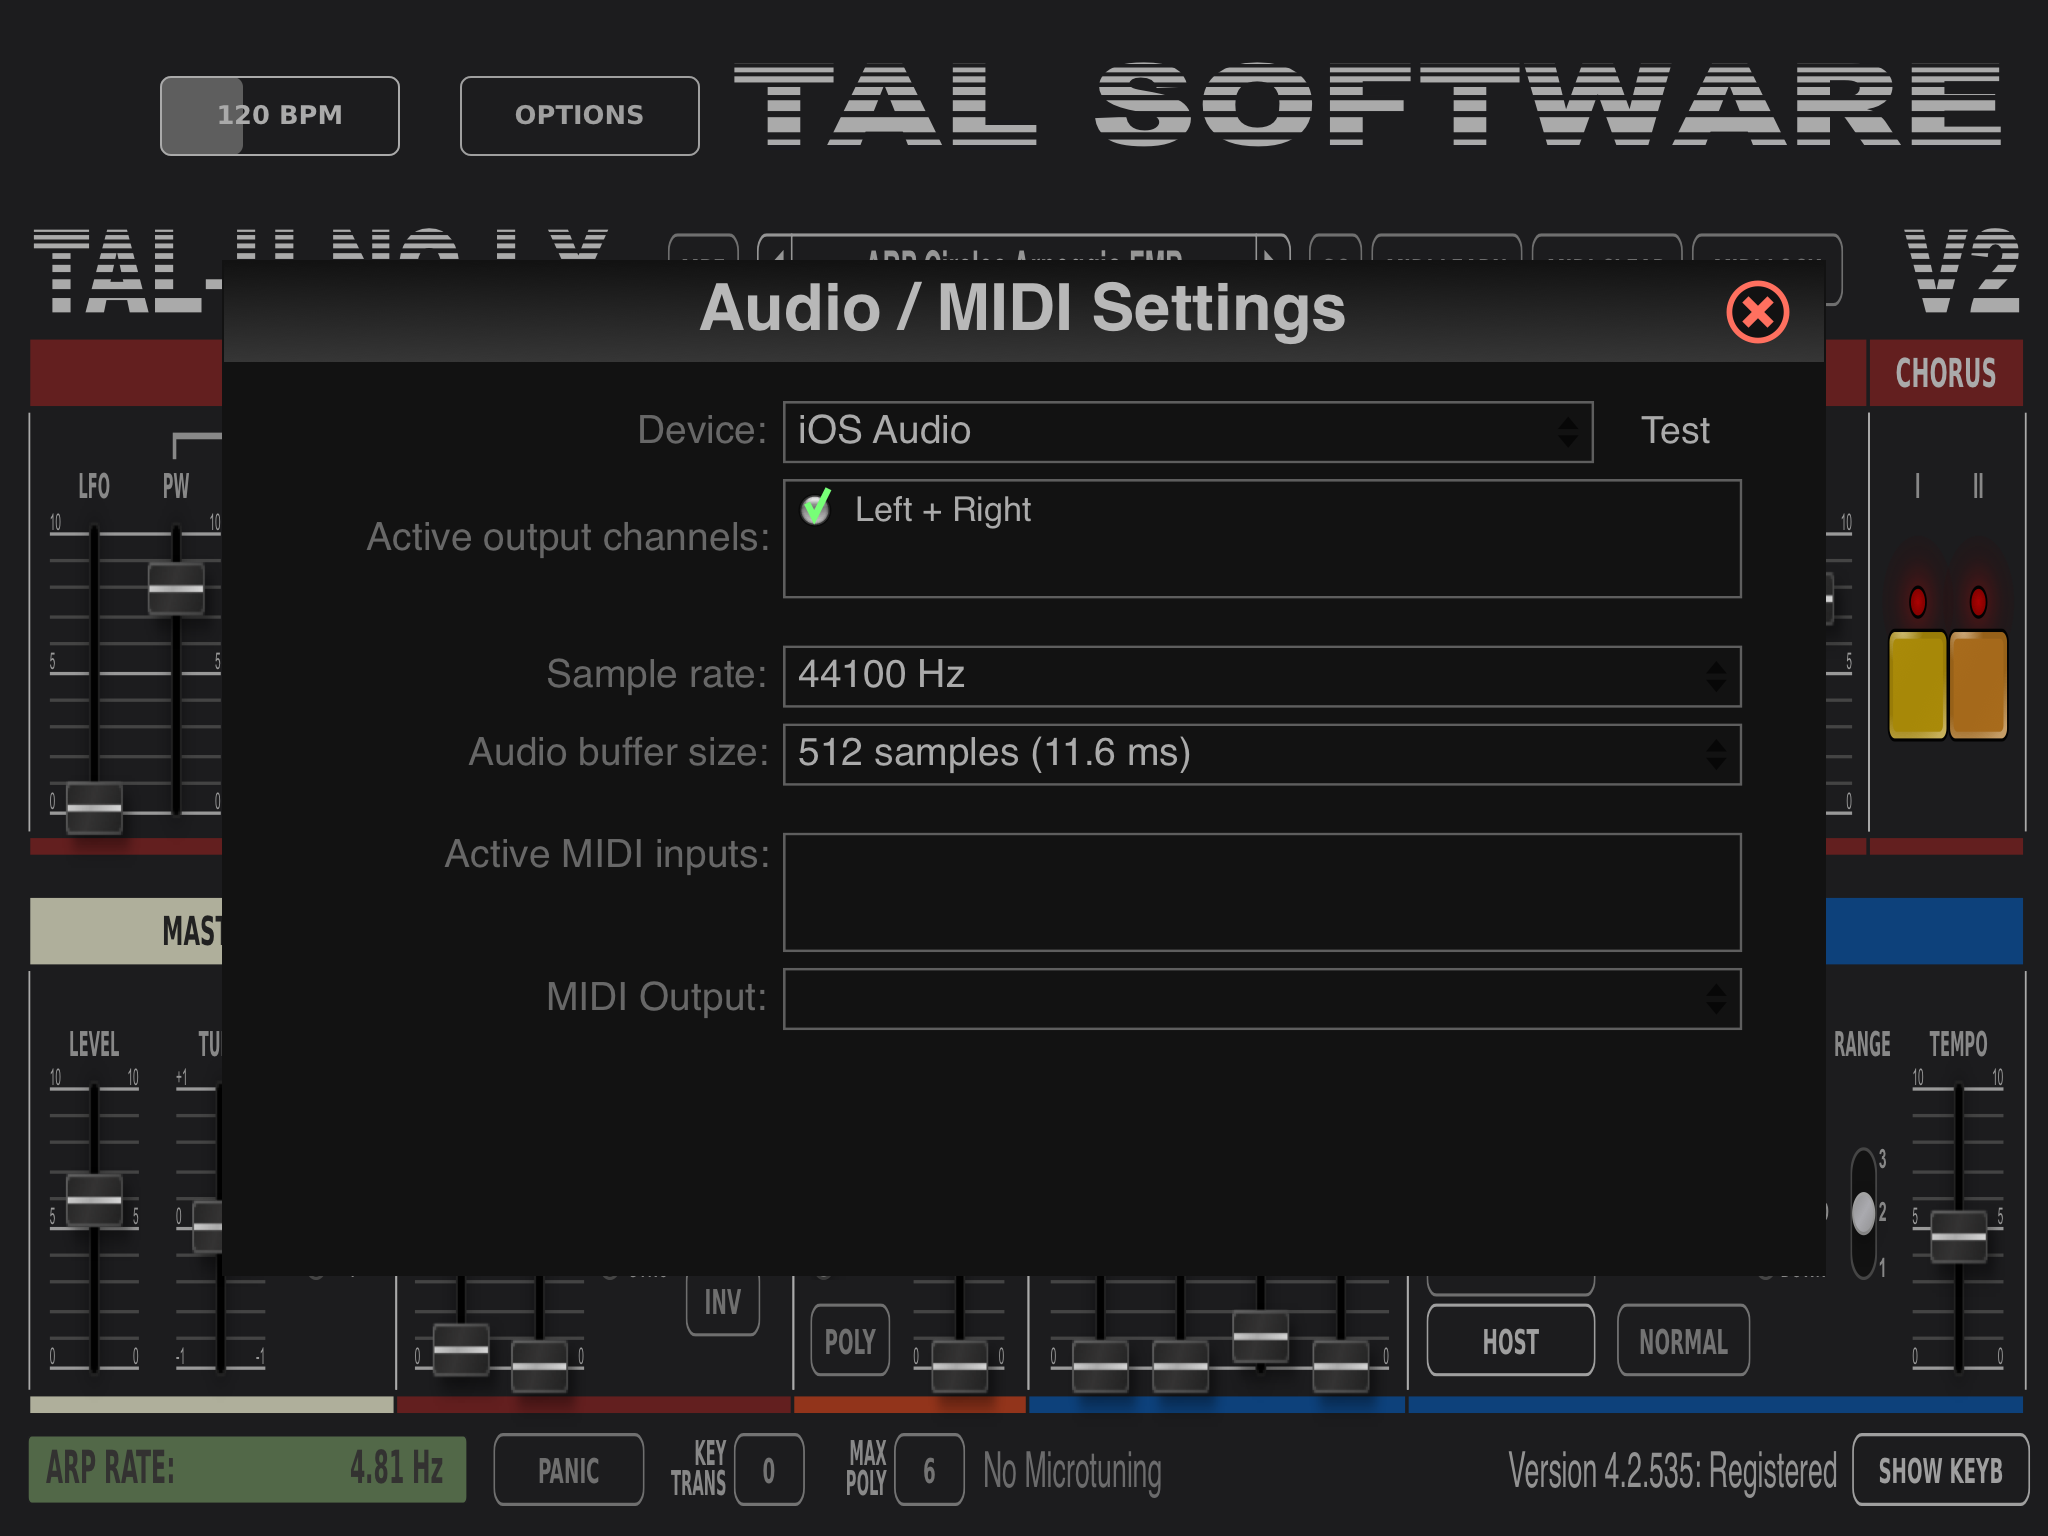Toggle Chorus I yellow button
This screenshot has height=1536, width=2048.
click(x=1917, y=684)
